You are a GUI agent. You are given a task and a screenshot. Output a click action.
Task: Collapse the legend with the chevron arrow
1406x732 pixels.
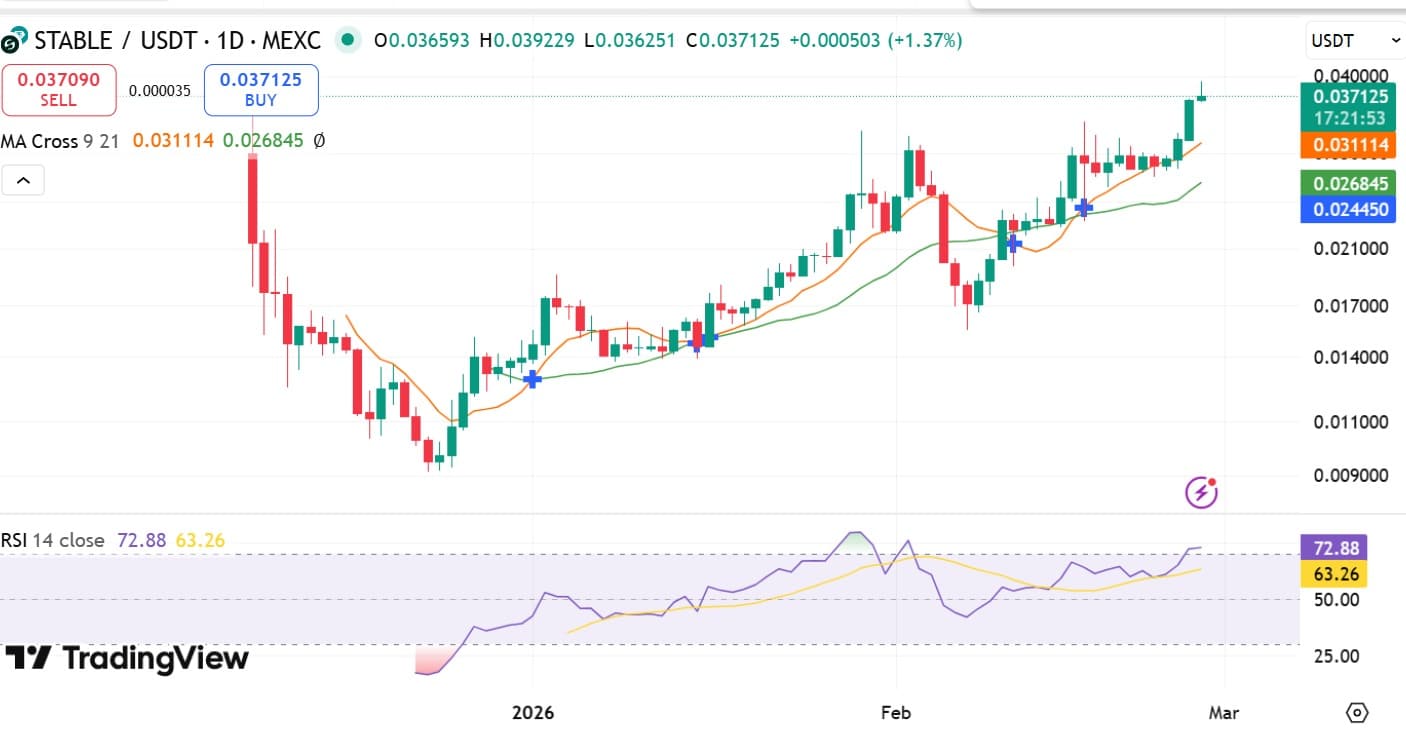point(23,180)
